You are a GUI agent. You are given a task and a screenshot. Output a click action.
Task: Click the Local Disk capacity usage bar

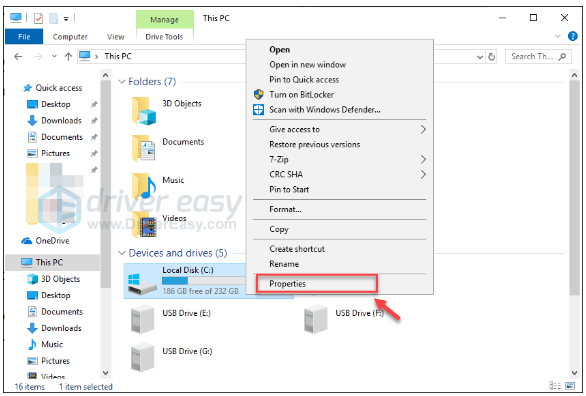(204, 281)
